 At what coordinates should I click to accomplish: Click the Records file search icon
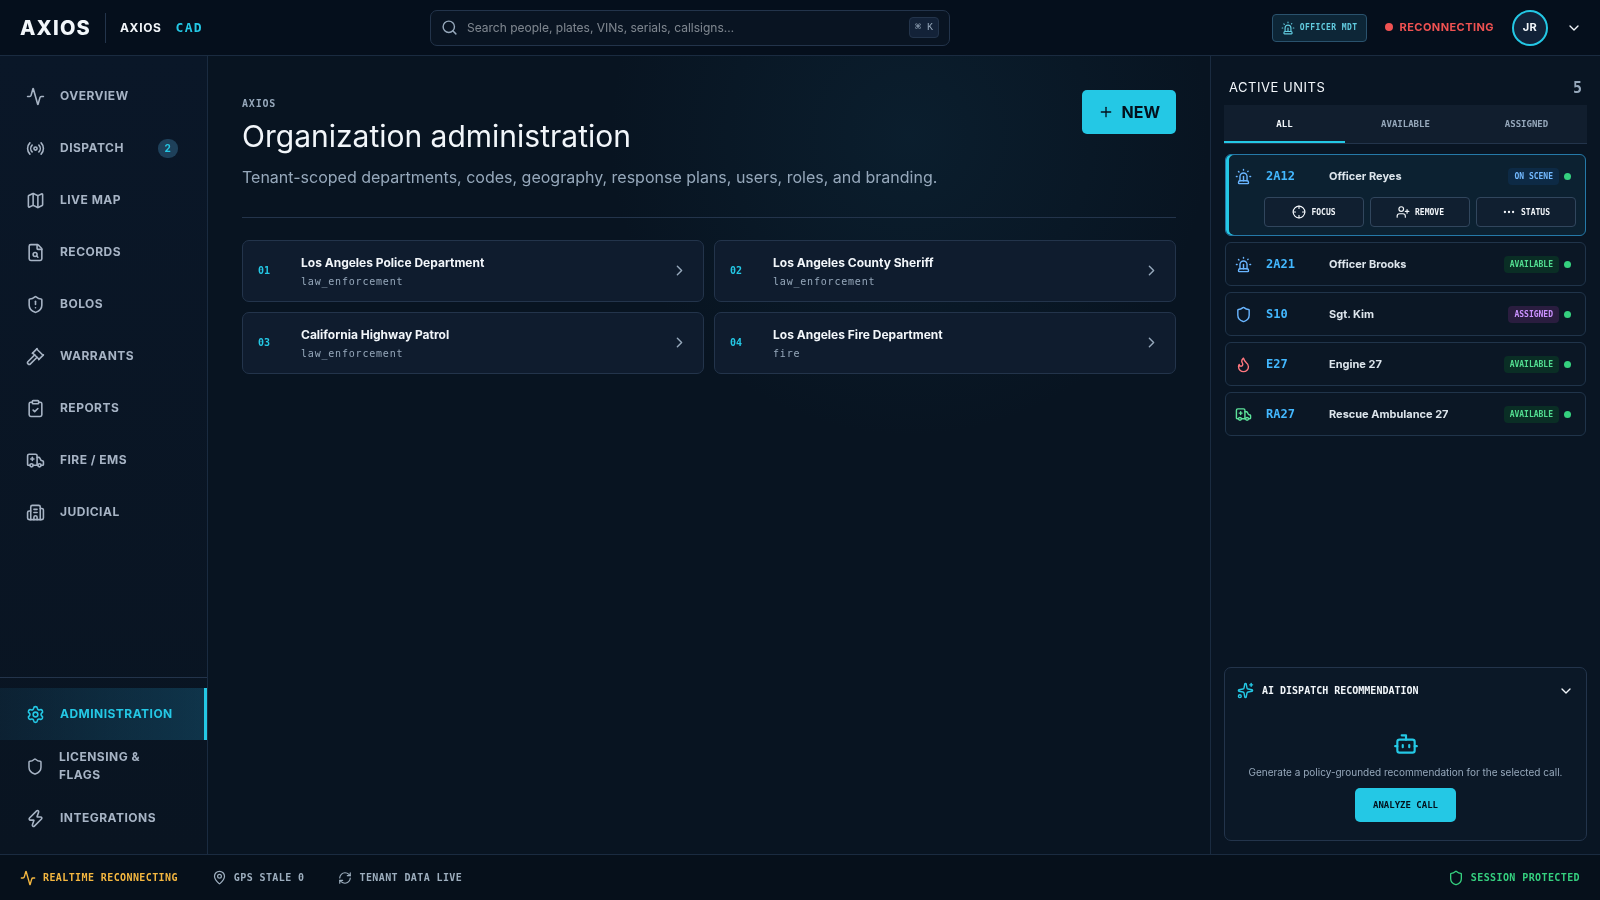pos(36,252)
